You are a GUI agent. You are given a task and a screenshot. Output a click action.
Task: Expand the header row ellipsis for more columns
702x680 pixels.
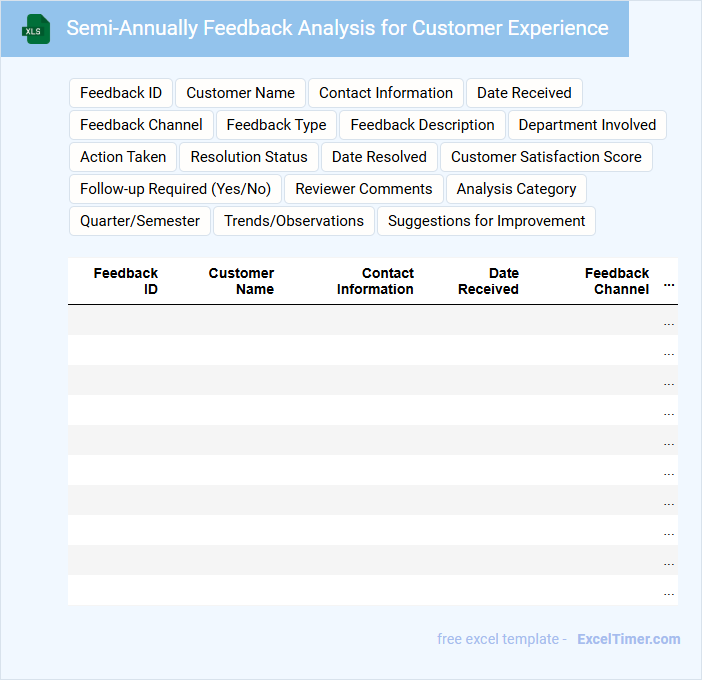pyautogui.click(x=669, y=281)
